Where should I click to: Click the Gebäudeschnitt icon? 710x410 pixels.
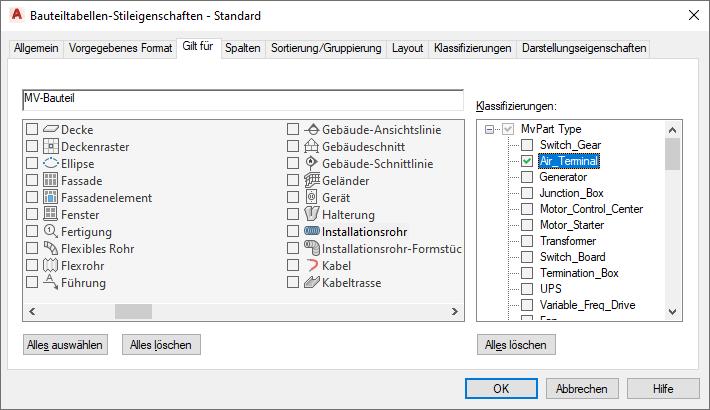coord(312,147)
